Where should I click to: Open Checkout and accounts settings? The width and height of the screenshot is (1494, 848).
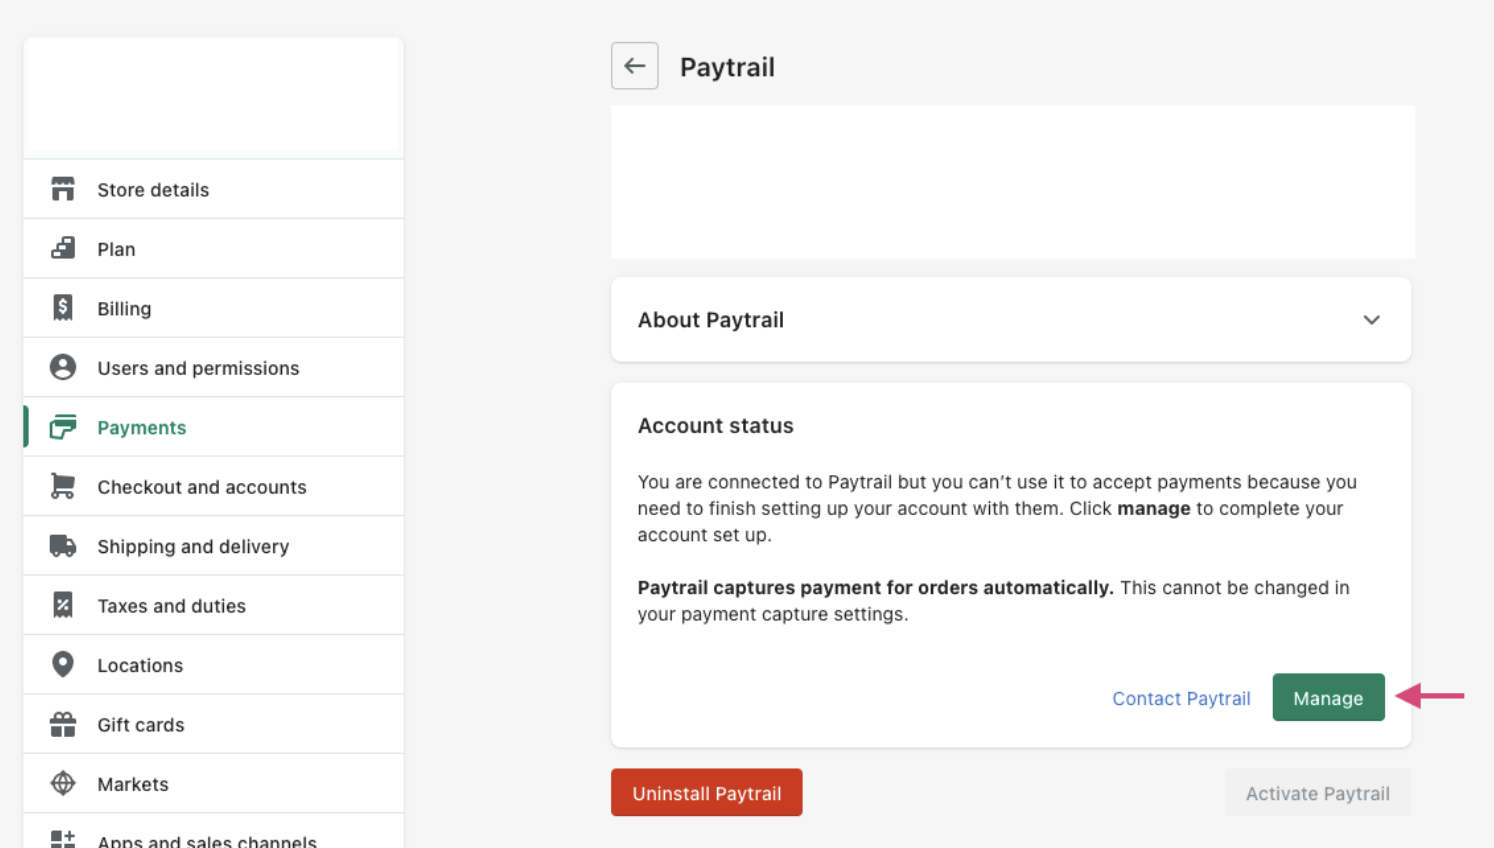coord(201,487)
